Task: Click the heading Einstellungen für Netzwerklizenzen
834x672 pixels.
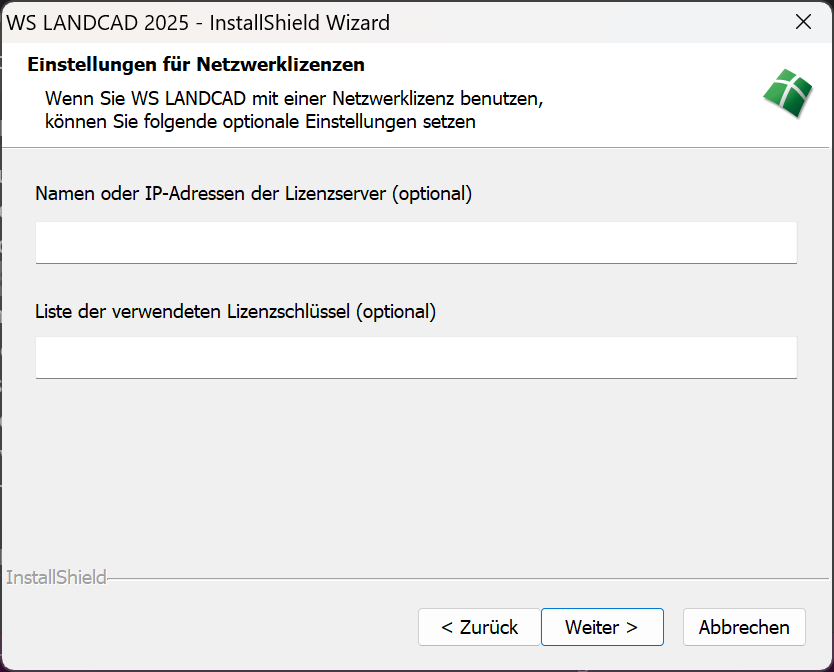Action: 196,65
